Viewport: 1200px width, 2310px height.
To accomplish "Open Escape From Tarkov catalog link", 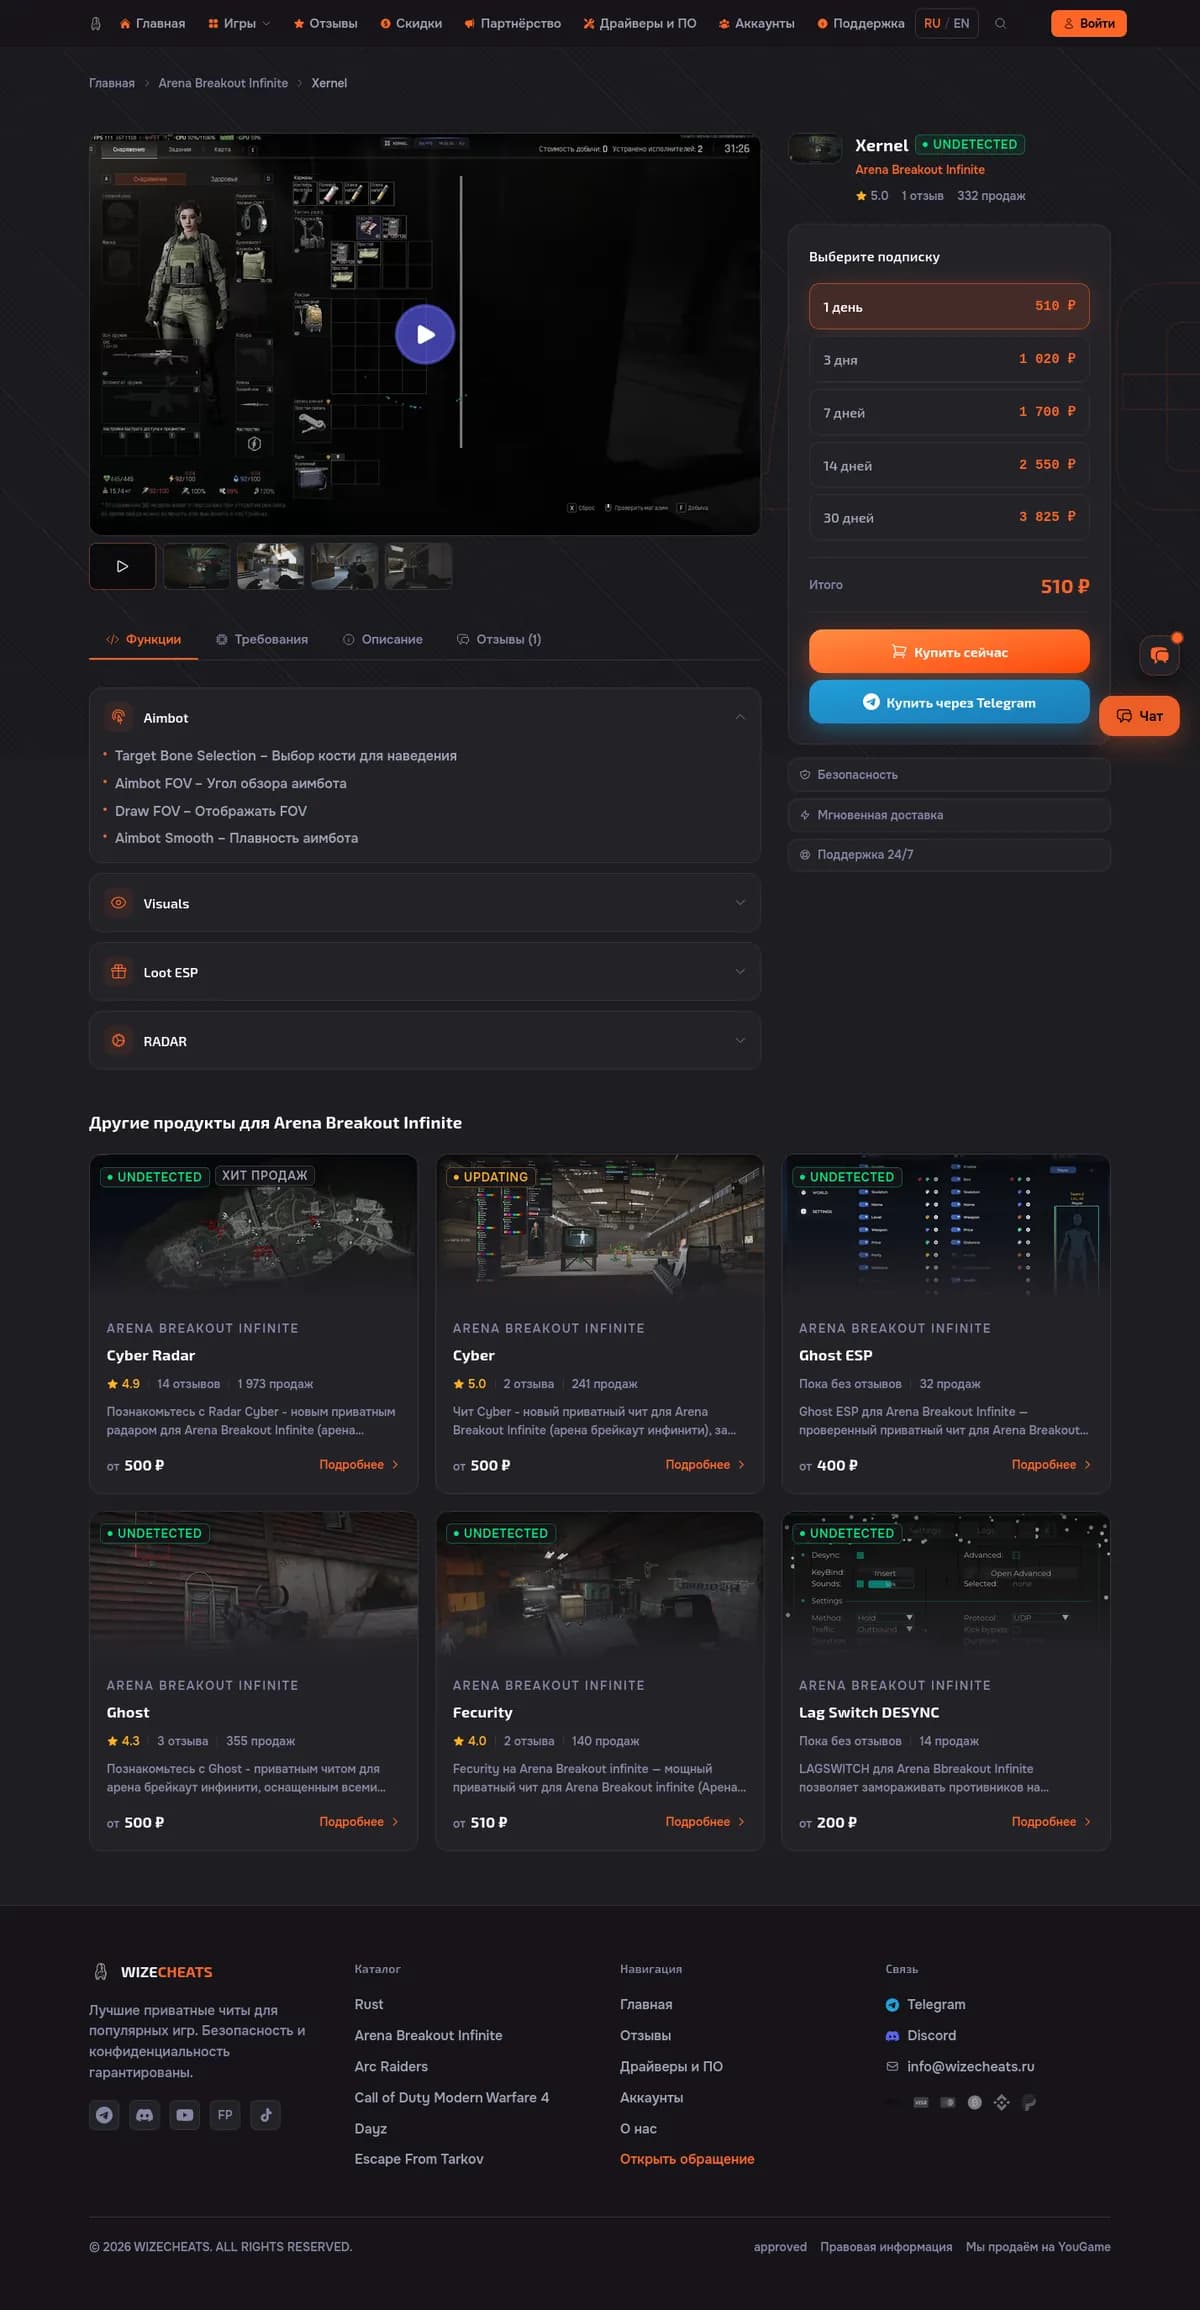I will pos(419,2159).
